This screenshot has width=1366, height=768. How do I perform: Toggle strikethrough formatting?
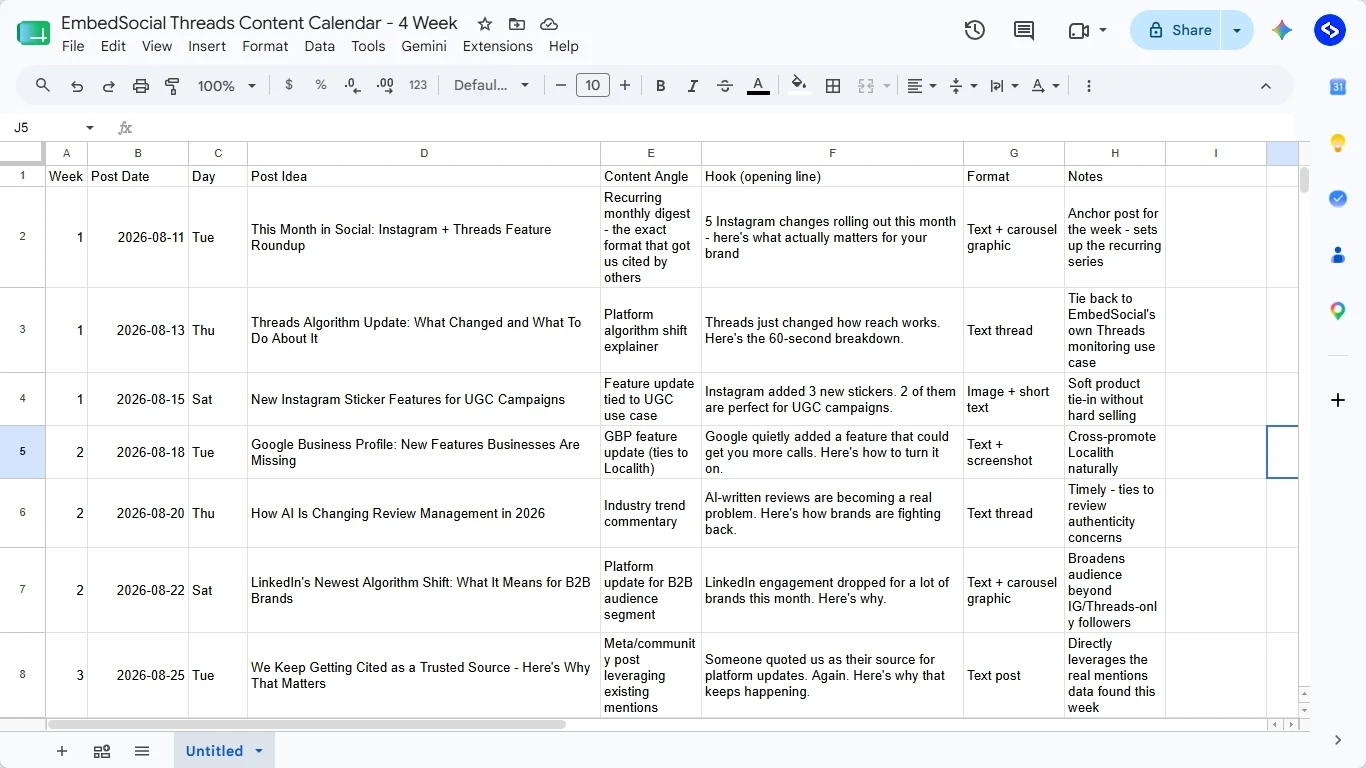725,86
